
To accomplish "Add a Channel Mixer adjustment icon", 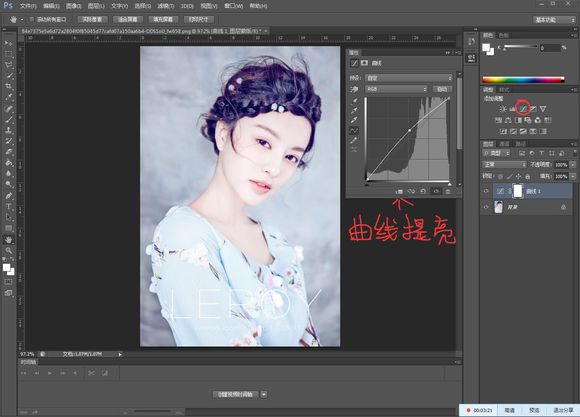I will 538,120.
